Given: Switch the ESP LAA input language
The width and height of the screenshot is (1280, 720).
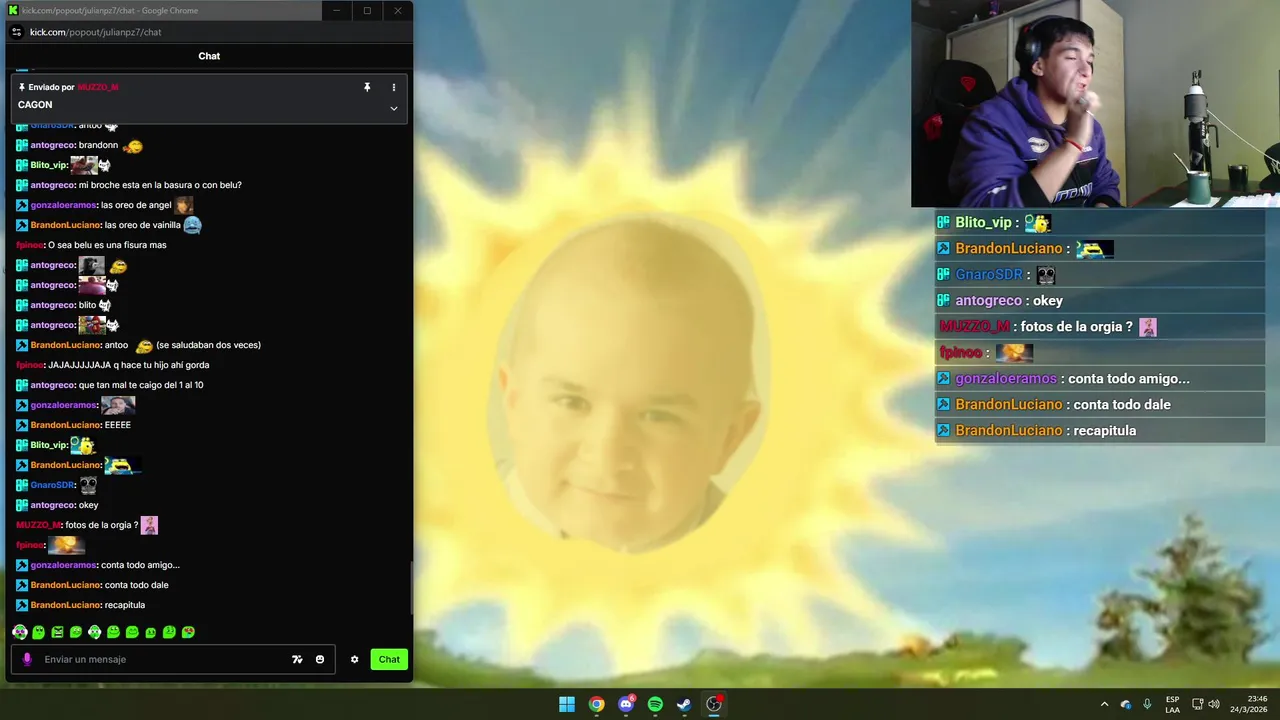Looking at the screenshot, I should pos(1172,704).
